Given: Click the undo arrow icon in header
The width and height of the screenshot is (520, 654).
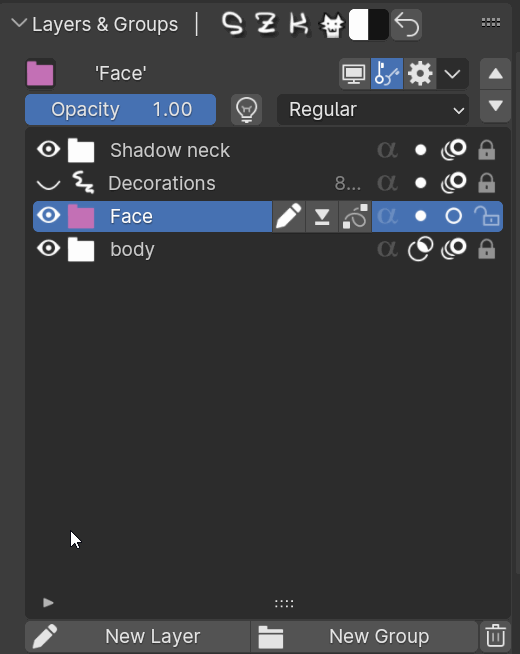Looking at the screenshot, I should coord(406,25).
